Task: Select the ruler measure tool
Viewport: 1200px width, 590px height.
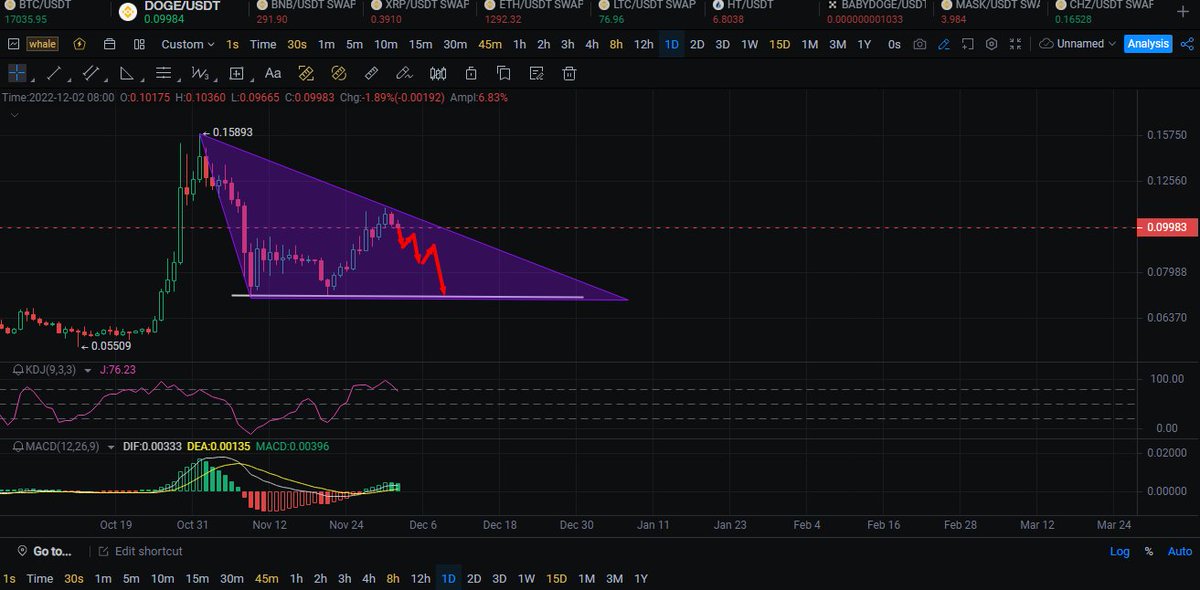Action: pyautogui.click(x=371, y=73)
